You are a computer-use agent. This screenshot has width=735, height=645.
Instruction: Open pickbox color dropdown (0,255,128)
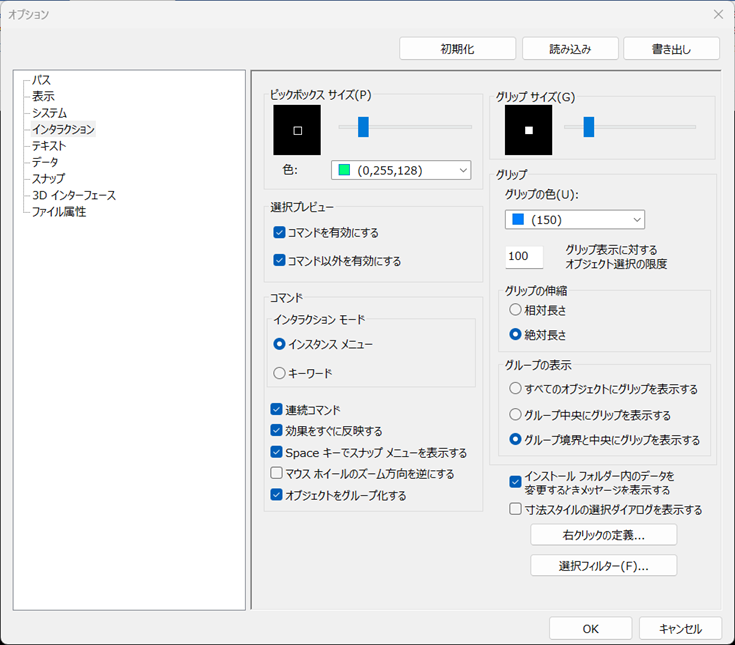[401, 170]
